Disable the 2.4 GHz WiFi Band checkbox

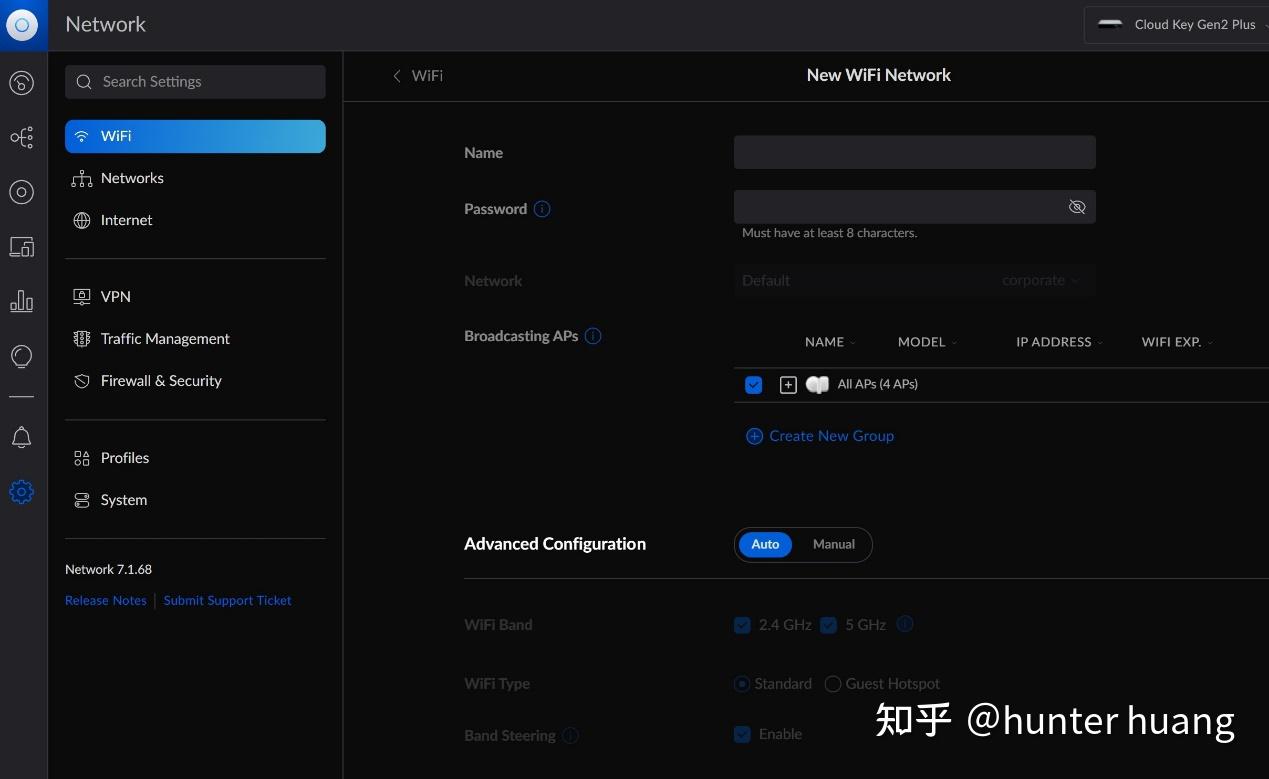(742, 624)
